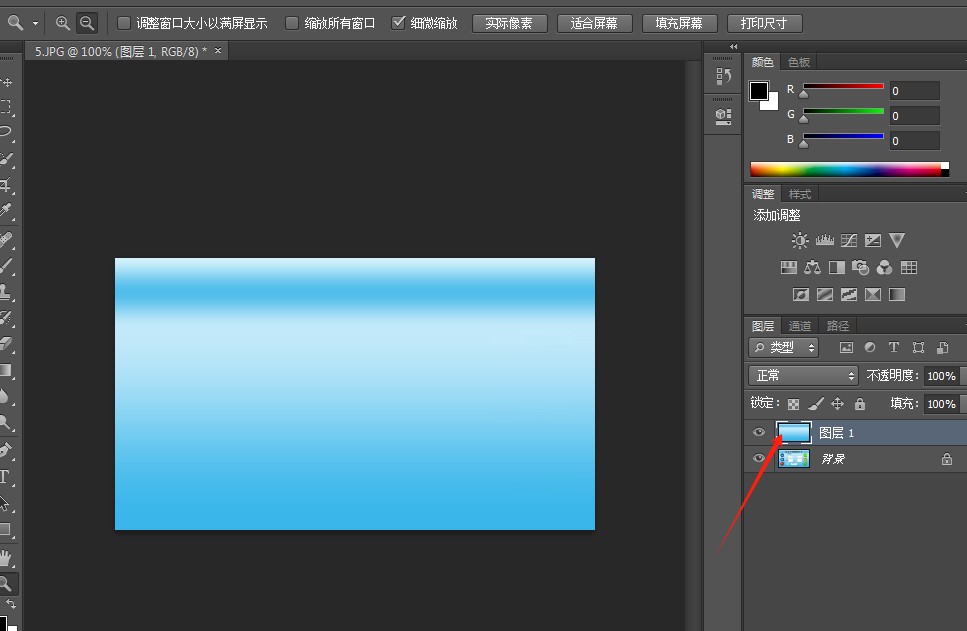Select the Eraser tool

coord(6,343)
